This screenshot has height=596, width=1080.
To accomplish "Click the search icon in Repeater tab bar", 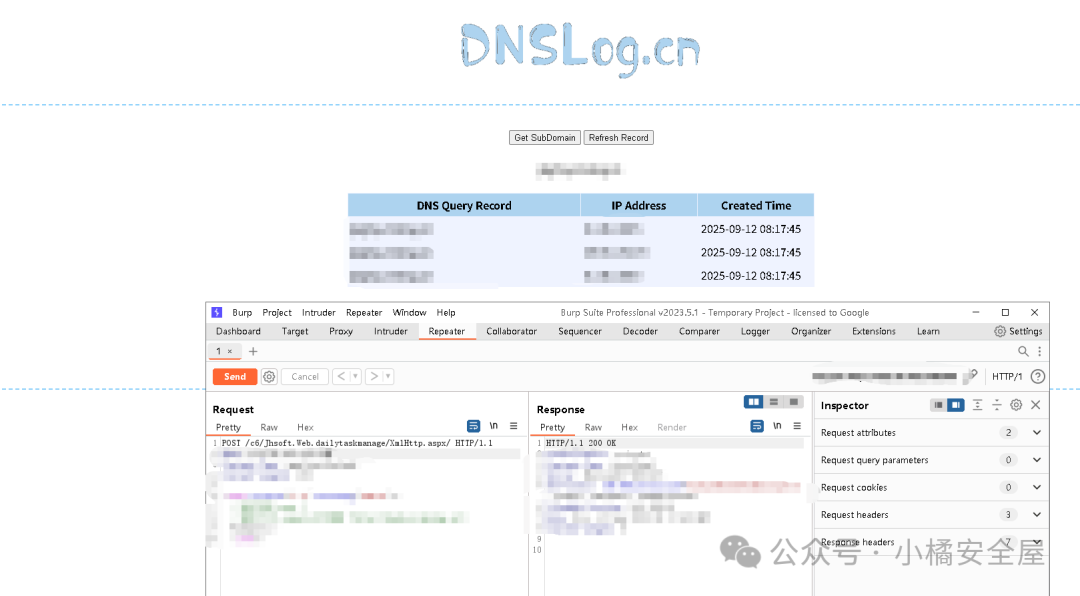I will pyautogui.click(x=1023, y=351).
